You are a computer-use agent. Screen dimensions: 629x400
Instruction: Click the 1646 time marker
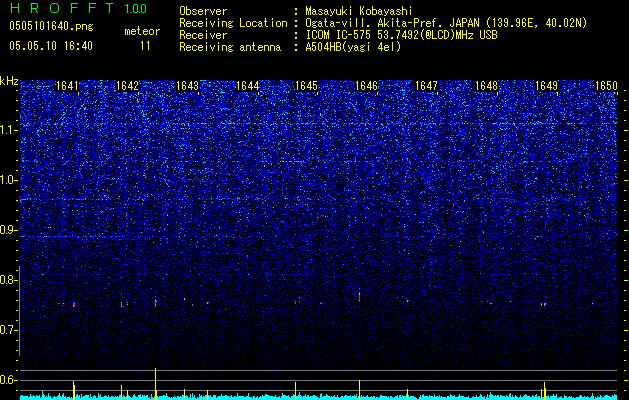pos(366,86)
